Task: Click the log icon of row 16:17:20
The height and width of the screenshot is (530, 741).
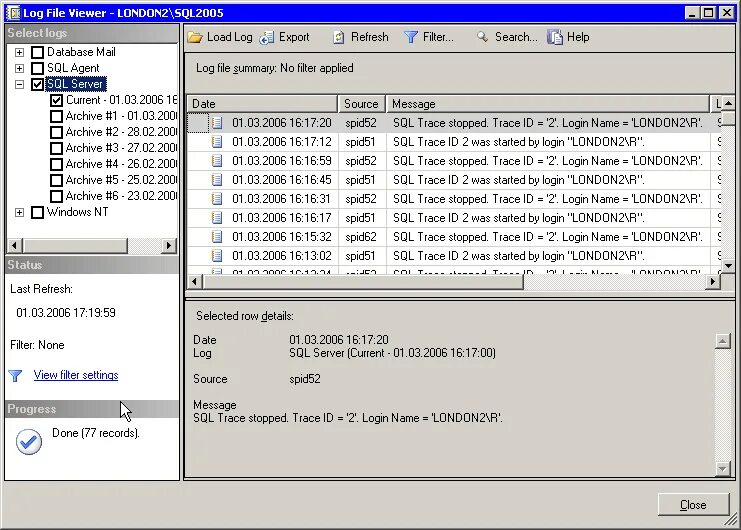Action: tap(217, 123)
